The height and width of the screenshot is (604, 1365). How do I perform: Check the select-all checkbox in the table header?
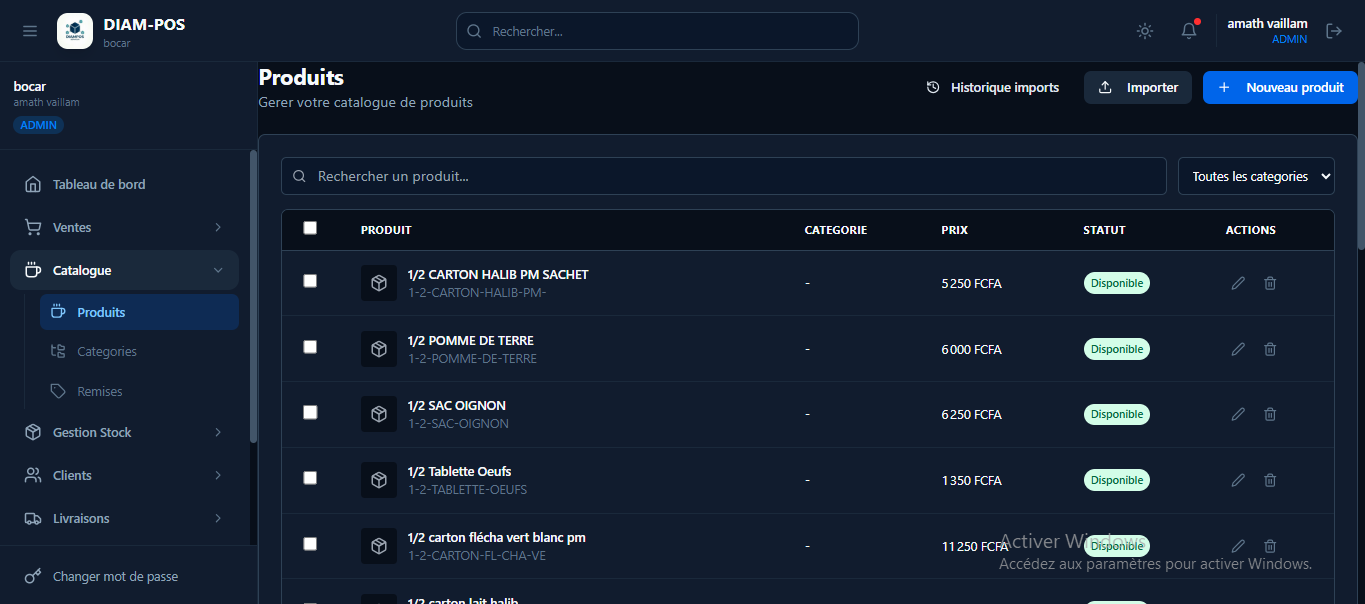310,229
